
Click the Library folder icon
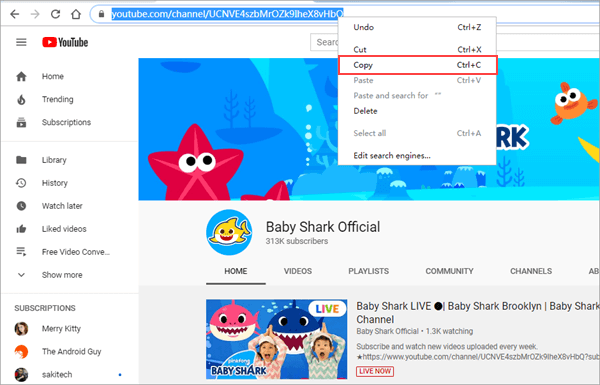click(x=21, y=160)
